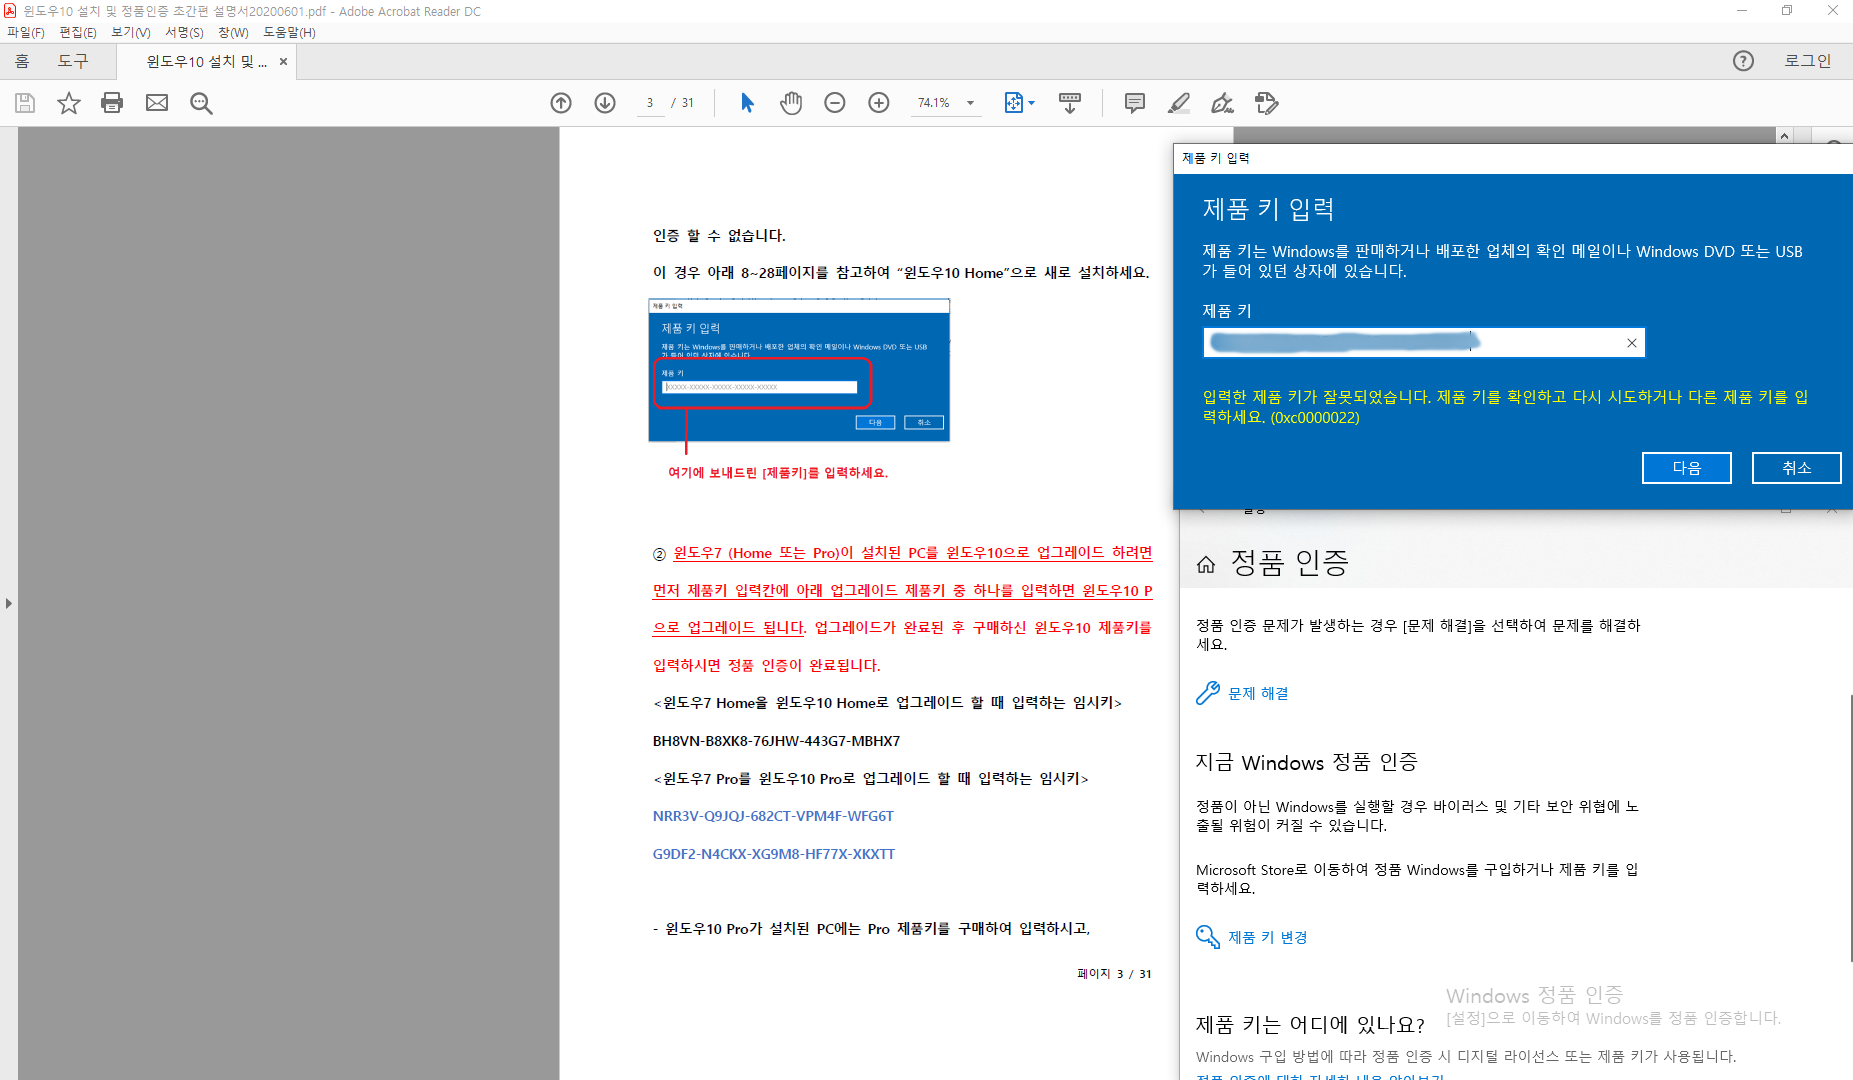This screenshot has width=1853, height=1080.
Task: Open the 제품 키 변경 link
Action: (1267, 937)
